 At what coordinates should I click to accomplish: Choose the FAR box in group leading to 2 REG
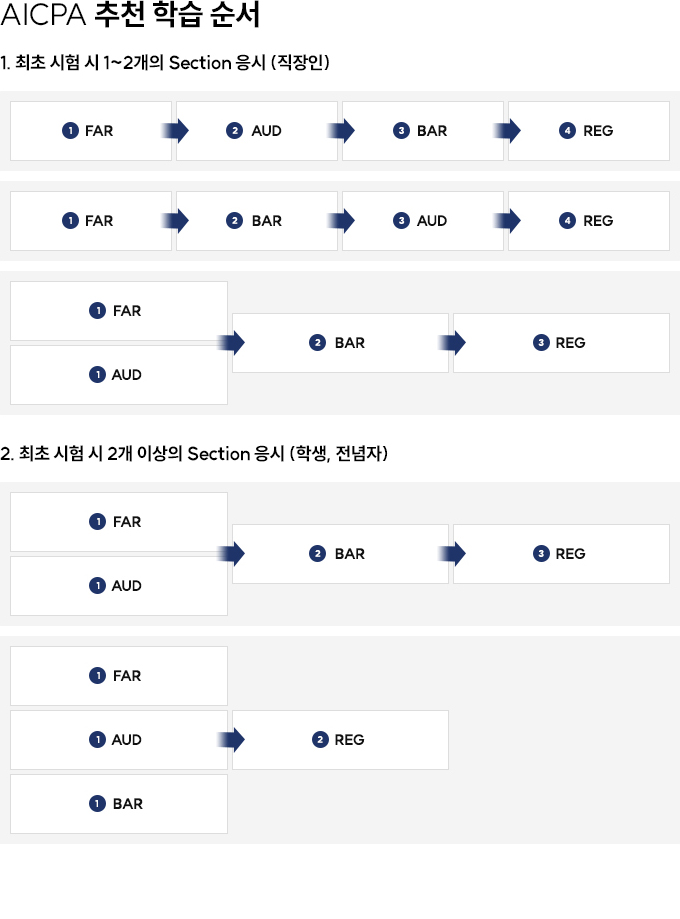[x=119, y=676]
